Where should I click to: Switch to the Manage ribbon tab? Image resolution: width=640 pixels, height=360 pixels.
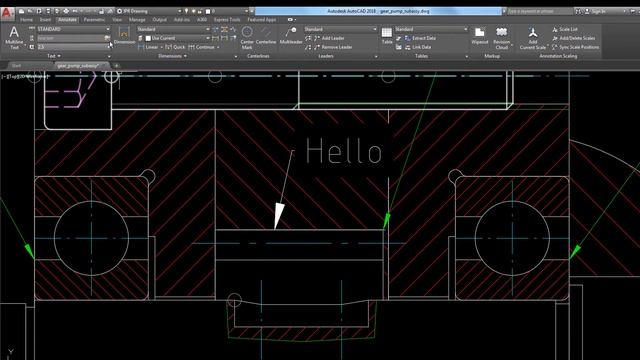tap(137, 20)
